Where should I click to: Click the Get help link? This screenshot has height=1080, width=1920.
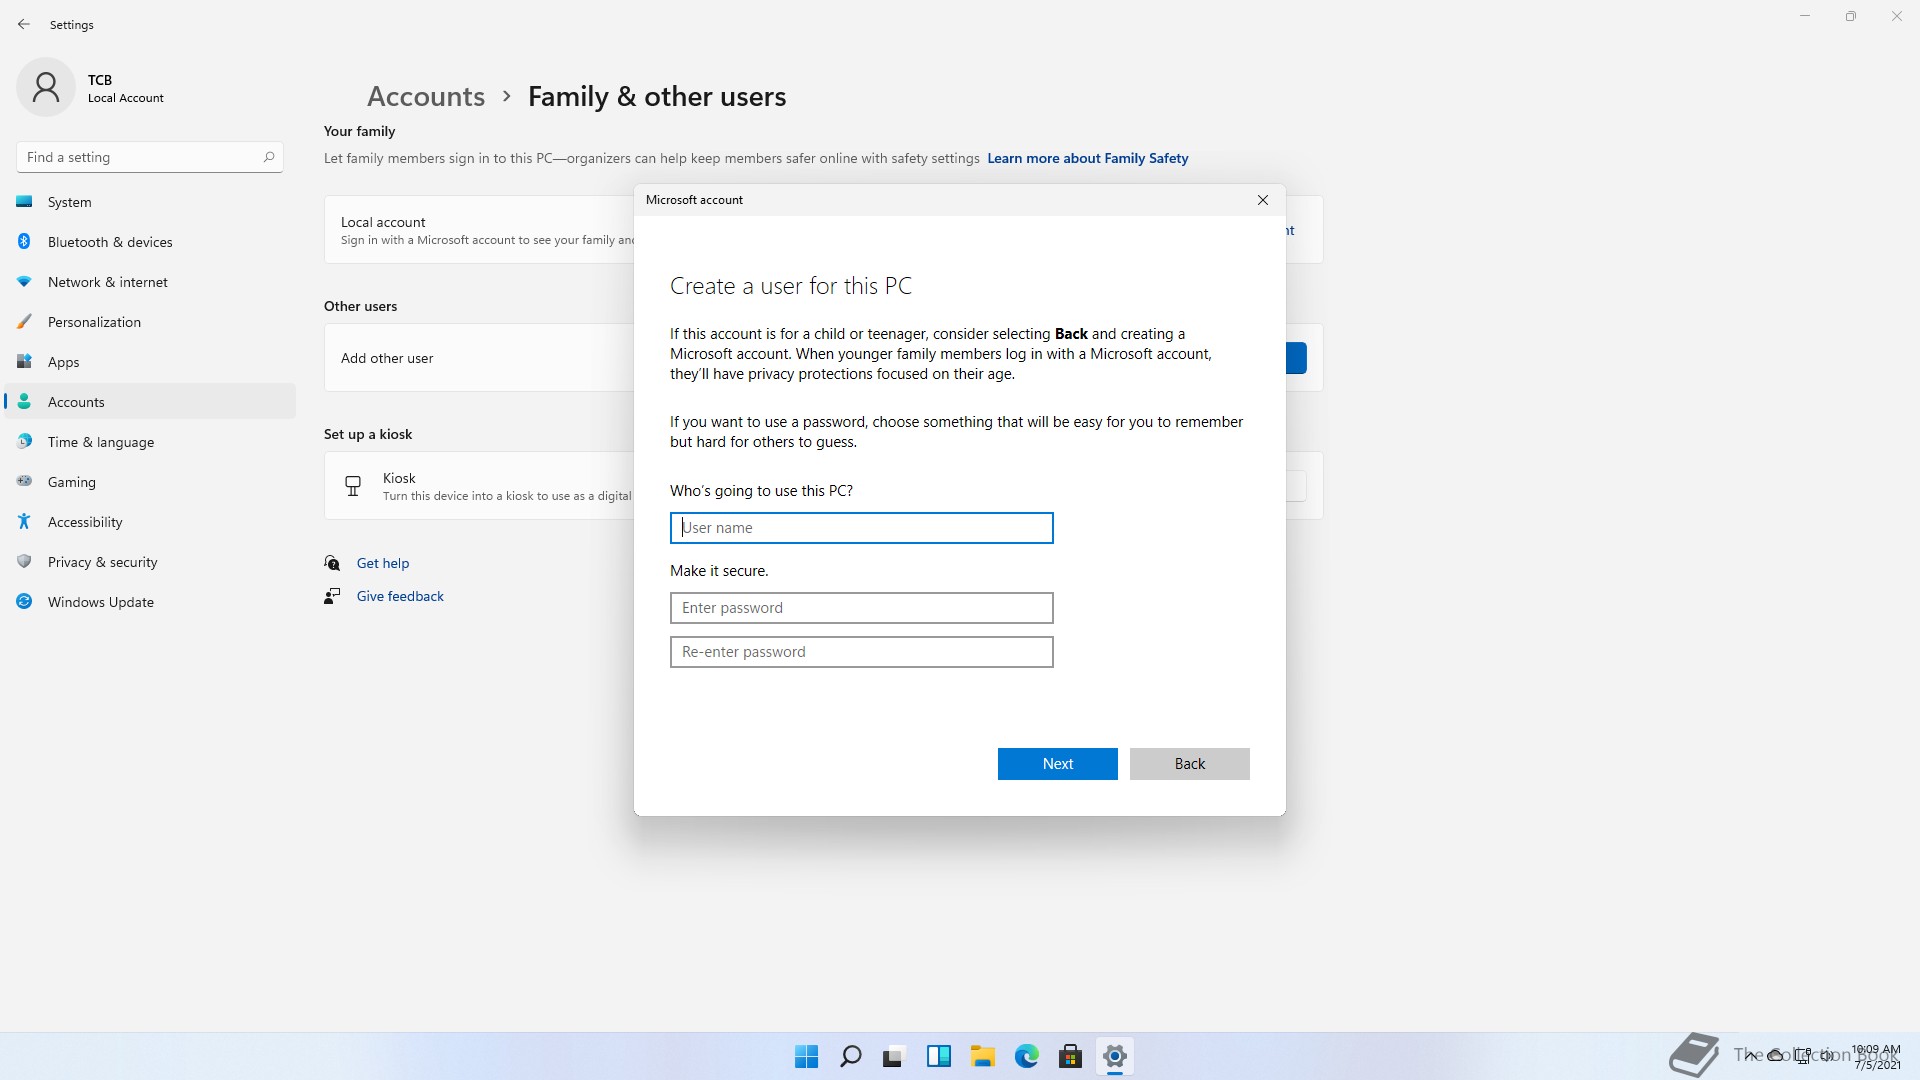click(383, 563)
